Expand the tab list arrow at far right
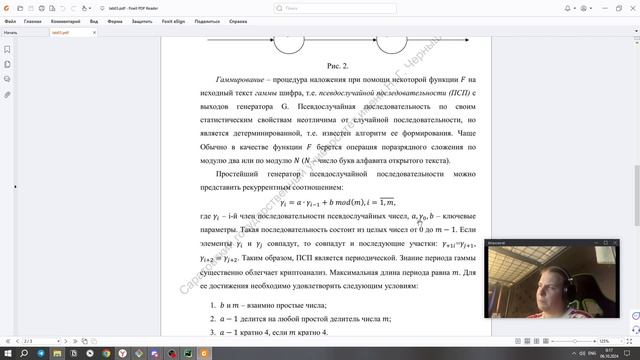This screenshot has height=360, width=640. pyautogui.click(x=636, y=31)
